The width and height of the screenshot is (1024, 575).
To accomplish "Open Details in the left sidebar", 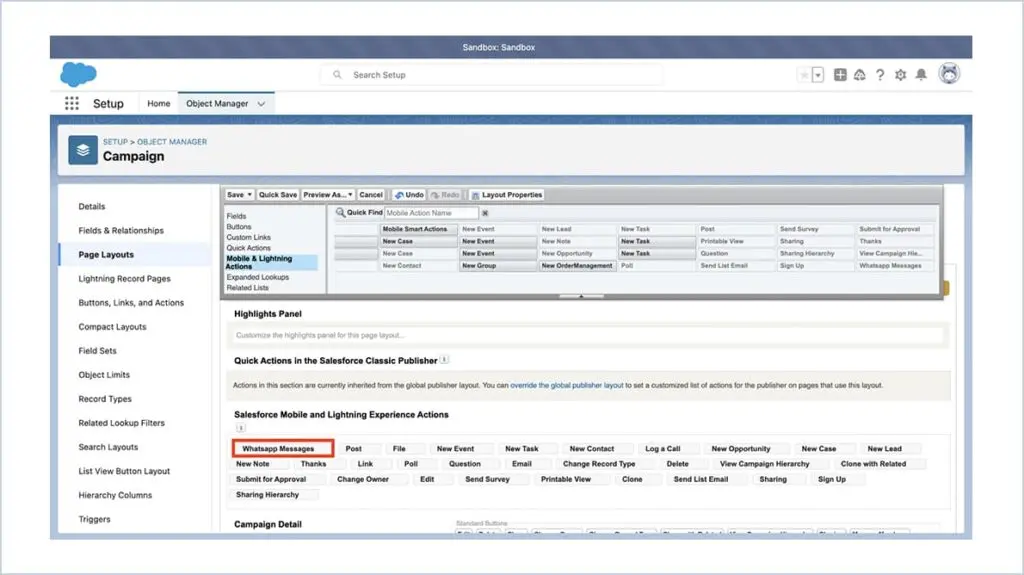I will tap(91, 206).
